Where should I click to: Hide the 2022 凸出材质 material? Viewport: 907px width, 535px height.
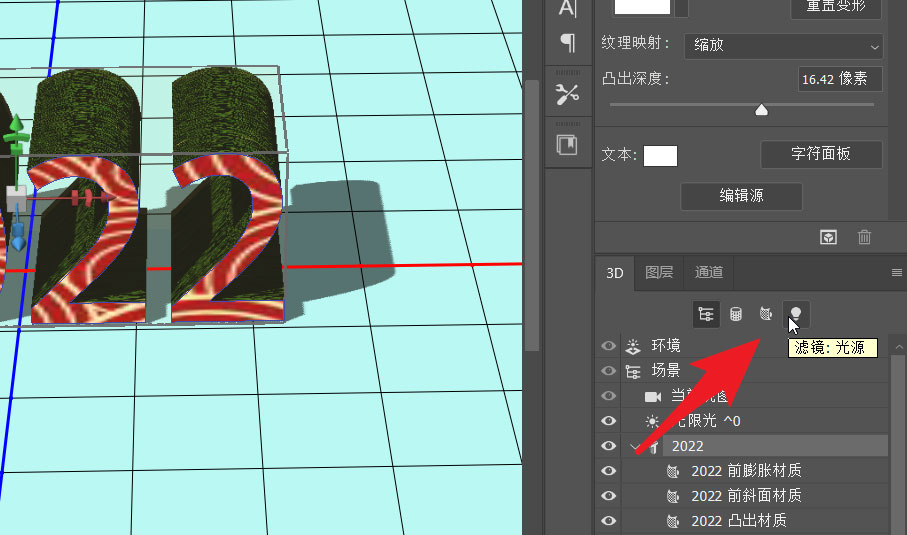pos(608,520)
